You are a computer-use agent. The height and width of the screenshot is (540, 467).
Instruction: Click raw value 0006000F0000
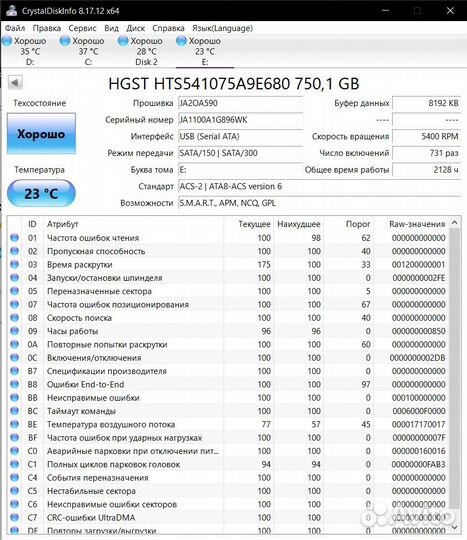click(x=418, y=411)
